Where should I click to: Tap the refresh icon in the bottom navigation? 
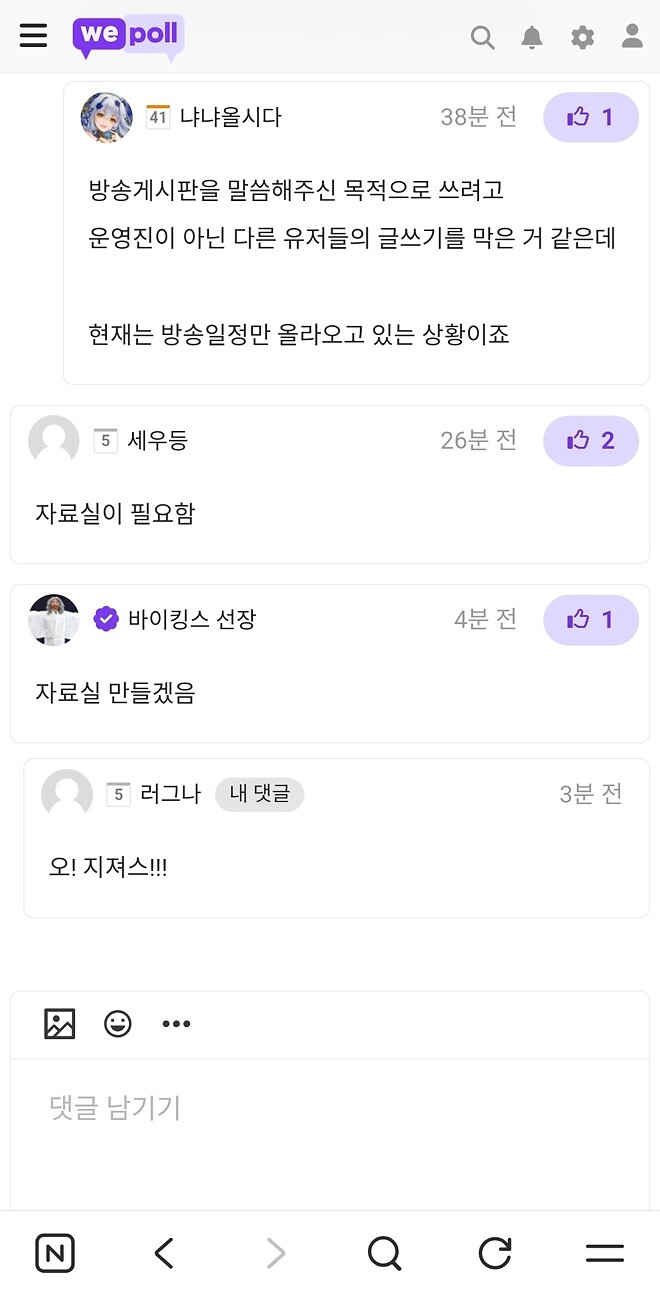pos(494,1252)
